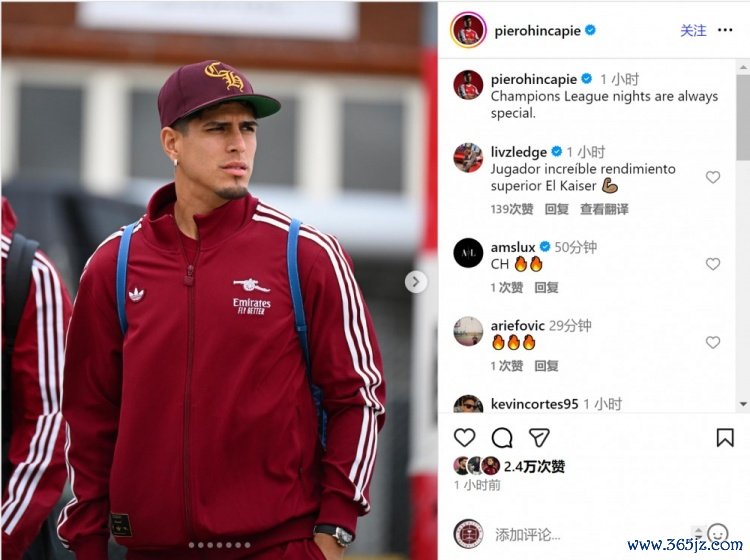Save post with bookmark icon
Screen dimensions: 750x560
pyautogui.click(x=725, y=438)
